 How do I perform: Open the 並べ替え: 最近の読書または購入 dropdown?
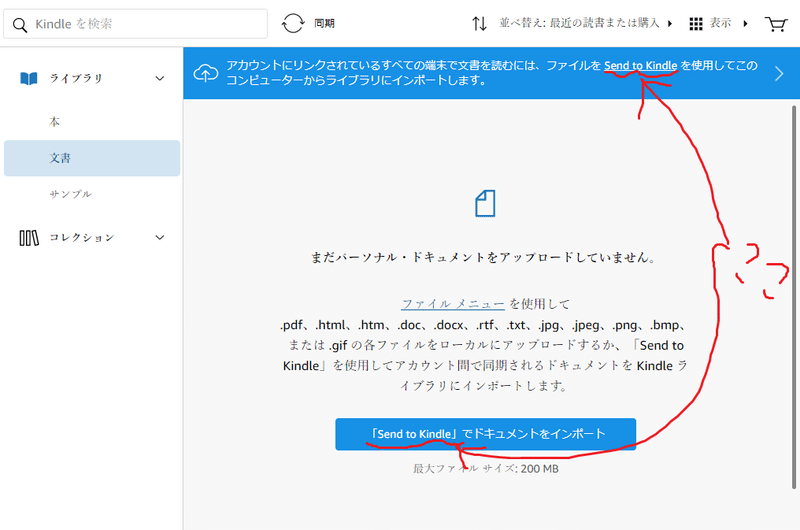tap(585, 23)
